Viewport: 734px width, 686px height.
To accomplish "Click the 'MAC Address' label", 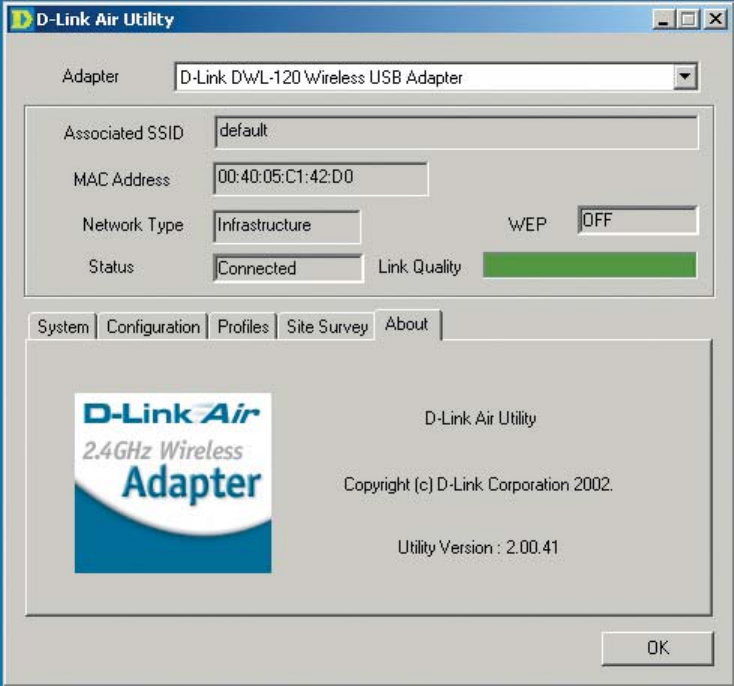I will pos(122,179).
